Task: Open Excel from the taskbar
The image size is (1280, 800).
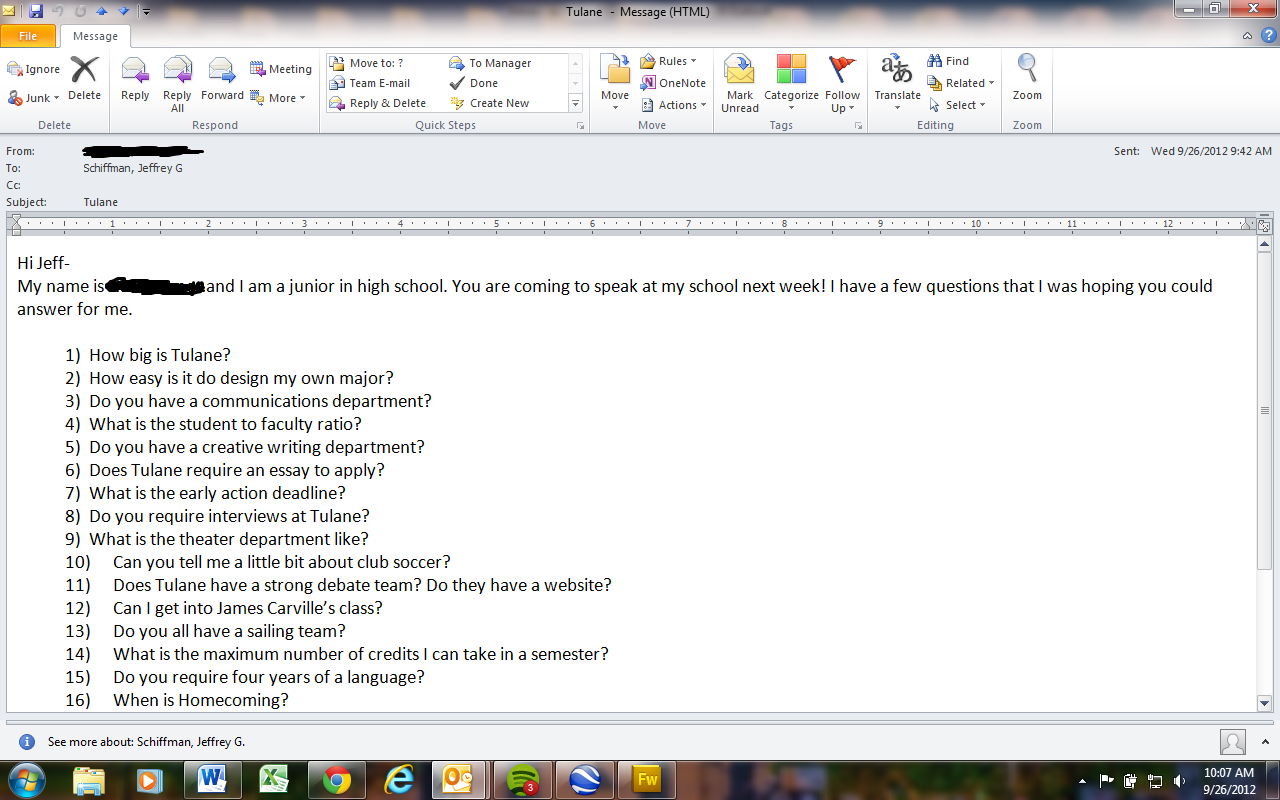Action: 274,779
